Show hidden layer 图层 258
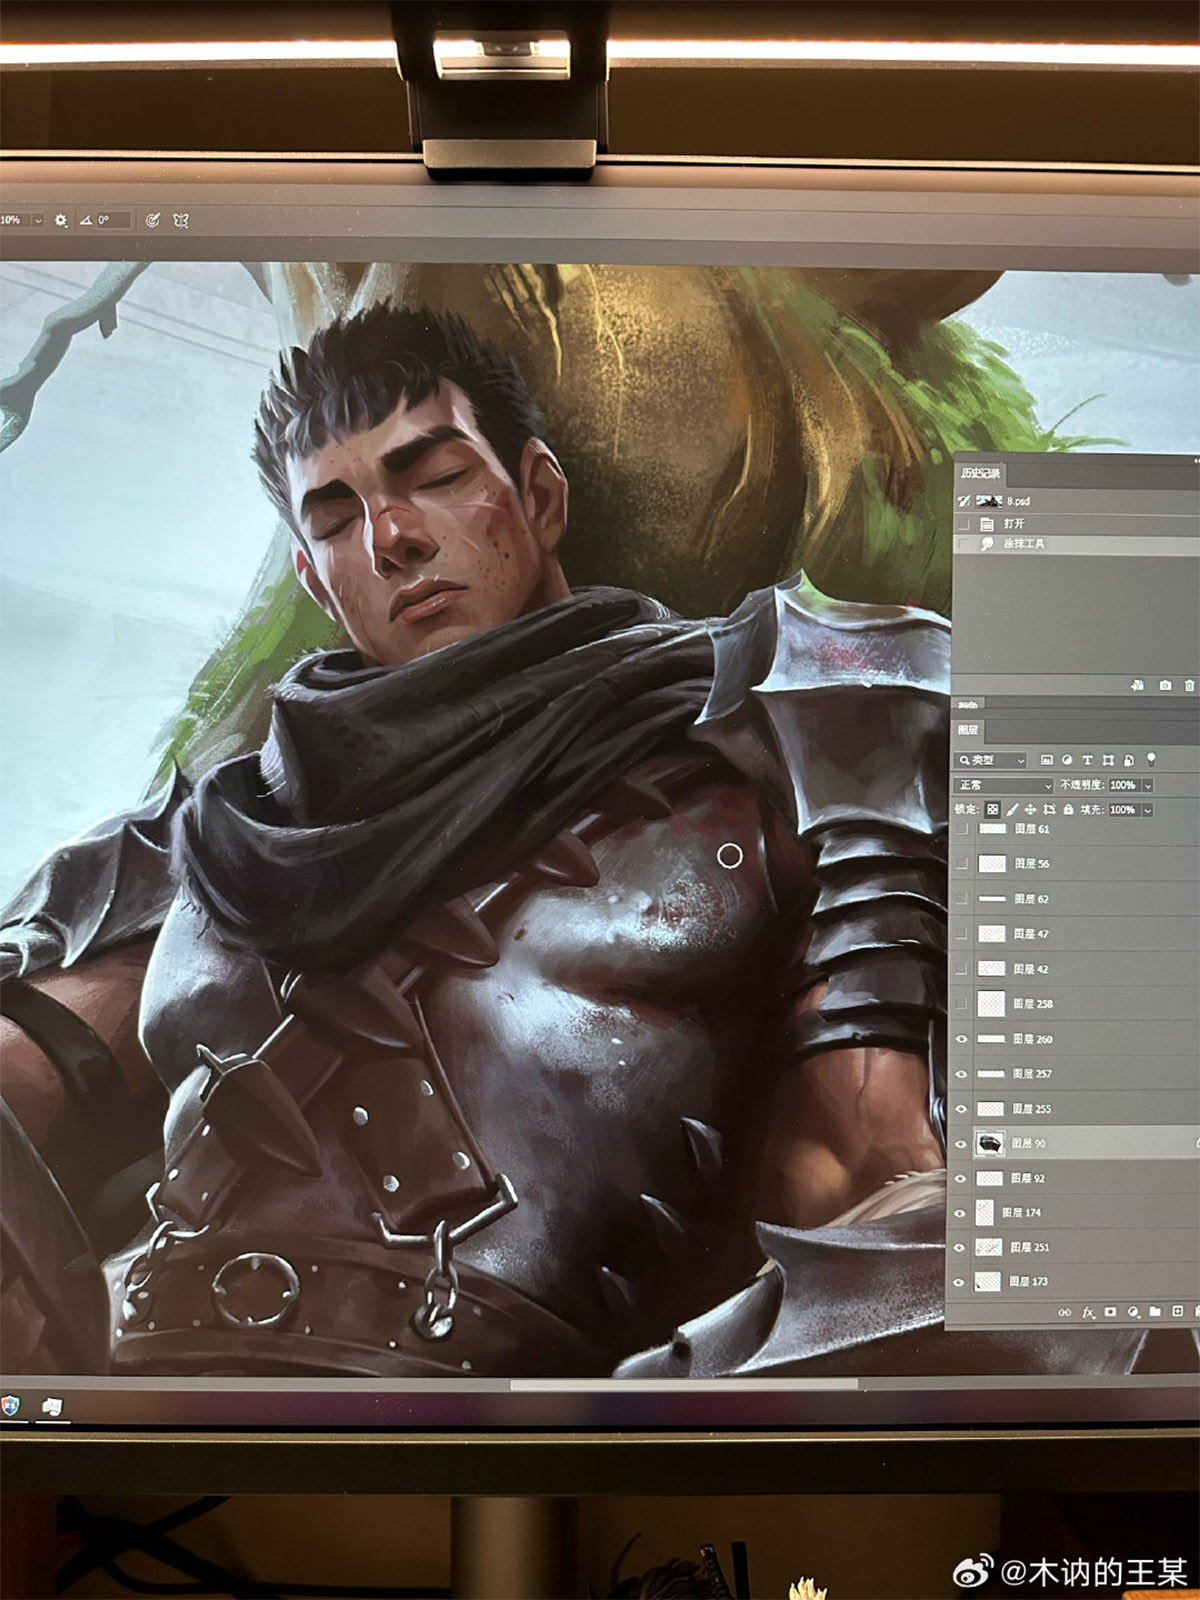This screenshot has width=1200, height=1600. (x=962, y=1004)
